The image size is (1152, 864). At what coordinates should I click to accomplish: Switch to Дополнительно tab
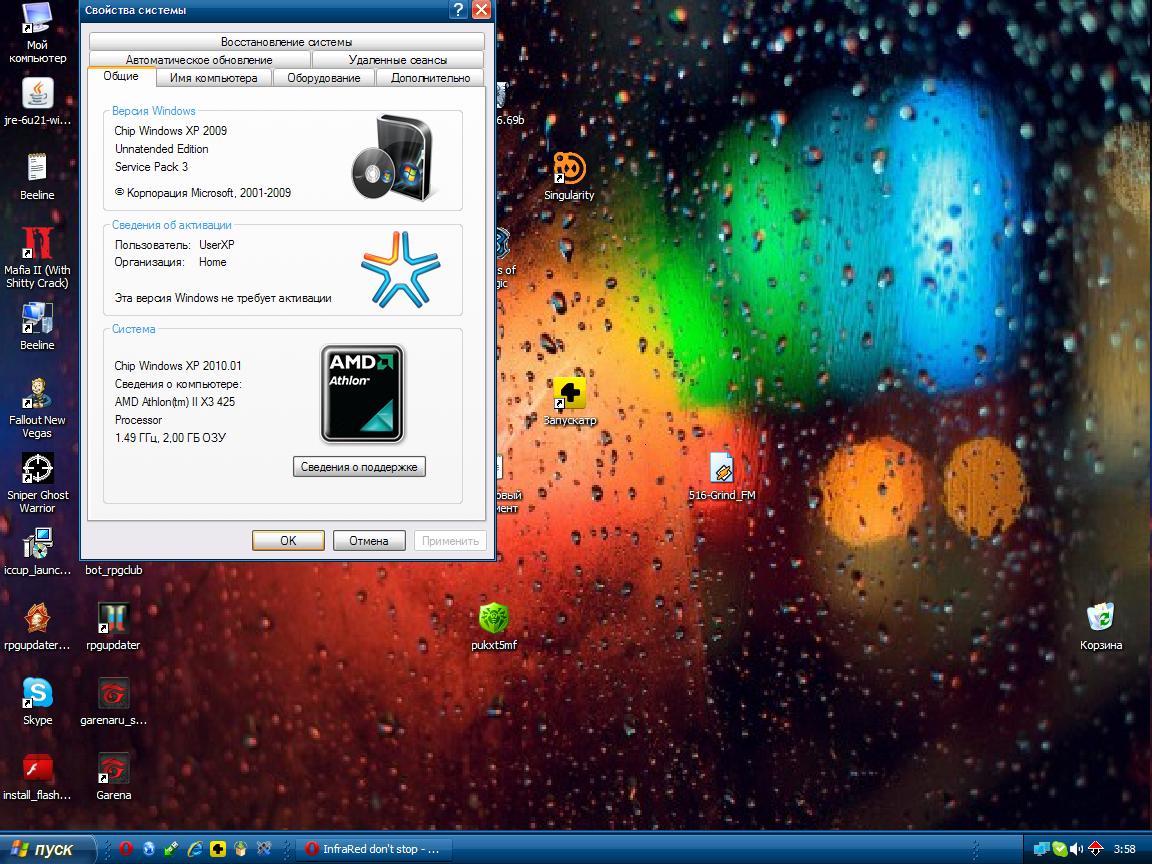tap(431, 78)
